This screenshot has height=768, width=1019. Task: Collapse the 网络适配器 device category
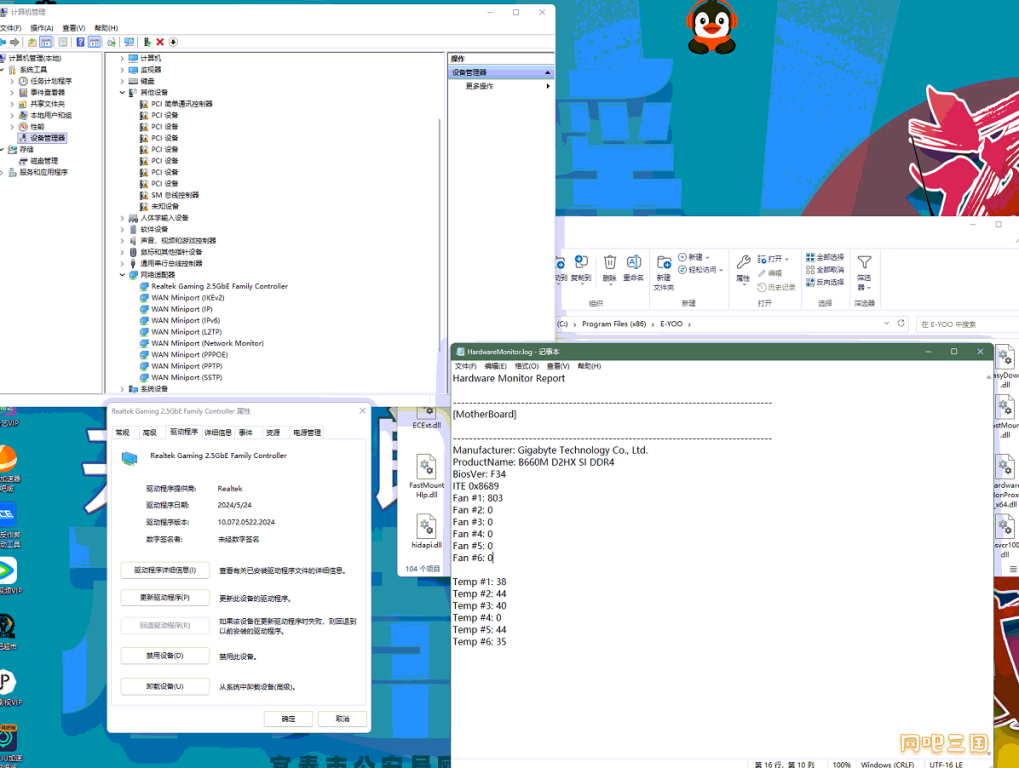[122, 275]
